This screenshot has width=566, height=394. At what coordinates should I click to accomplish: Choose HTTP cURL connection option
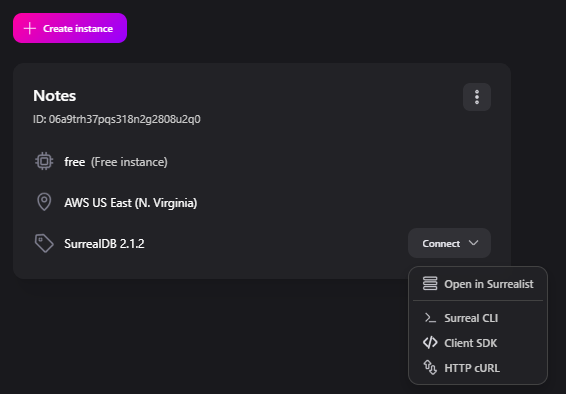[x=478, y=368]
